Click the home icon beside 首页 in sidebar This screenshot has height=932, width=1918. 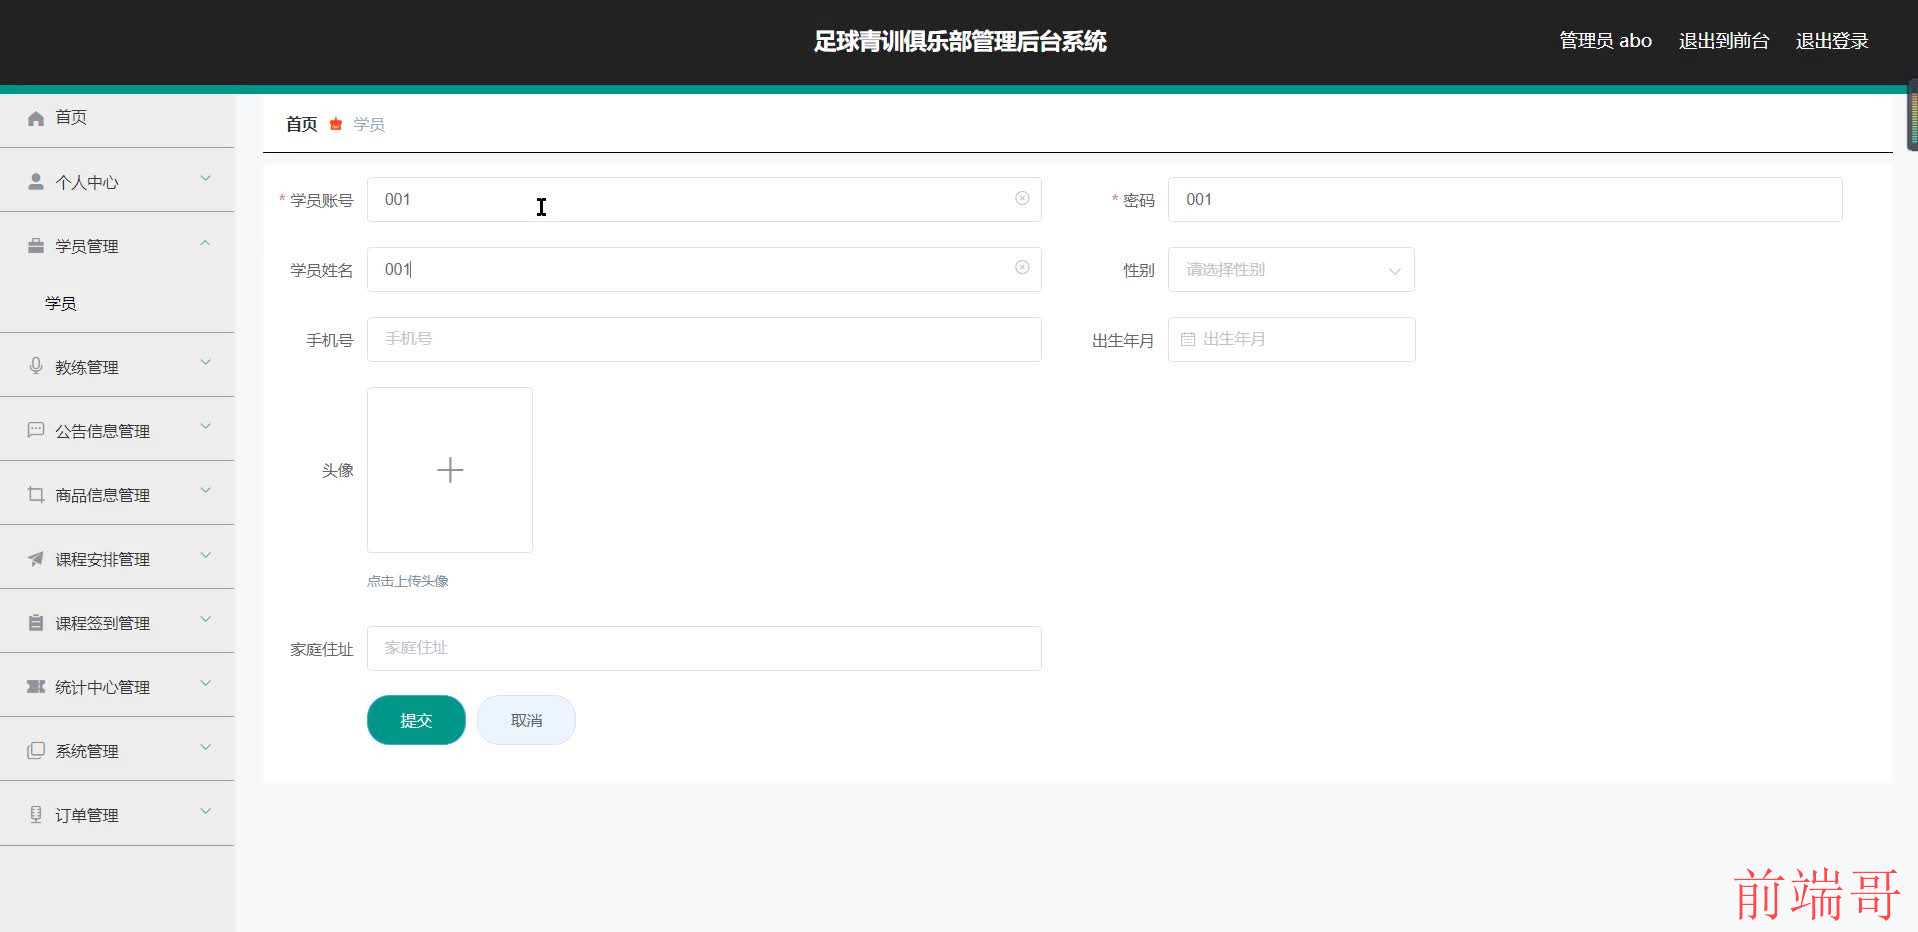tap(36, 118)
